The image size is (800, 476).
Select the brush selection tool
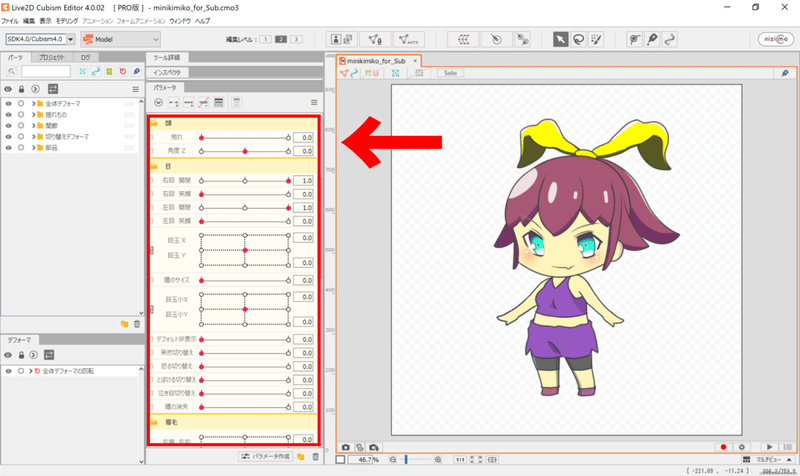pos(595,39)
